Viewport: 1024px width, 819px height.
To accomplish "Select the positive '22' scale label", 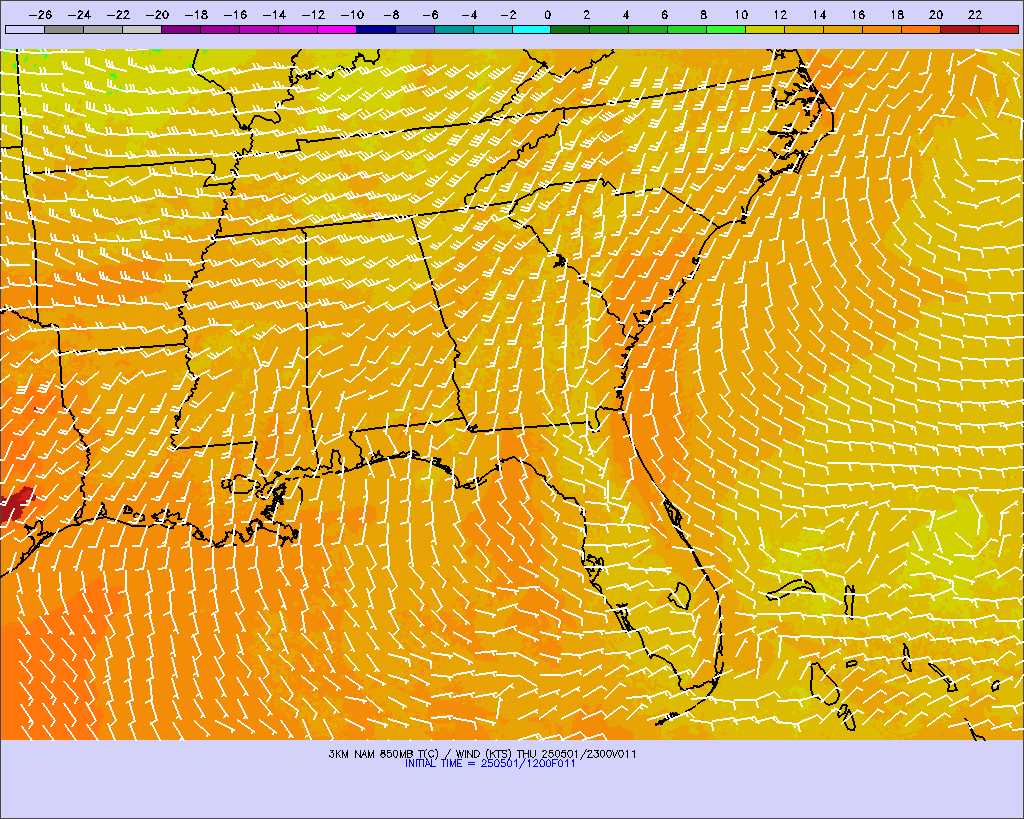I will point(975,15).
